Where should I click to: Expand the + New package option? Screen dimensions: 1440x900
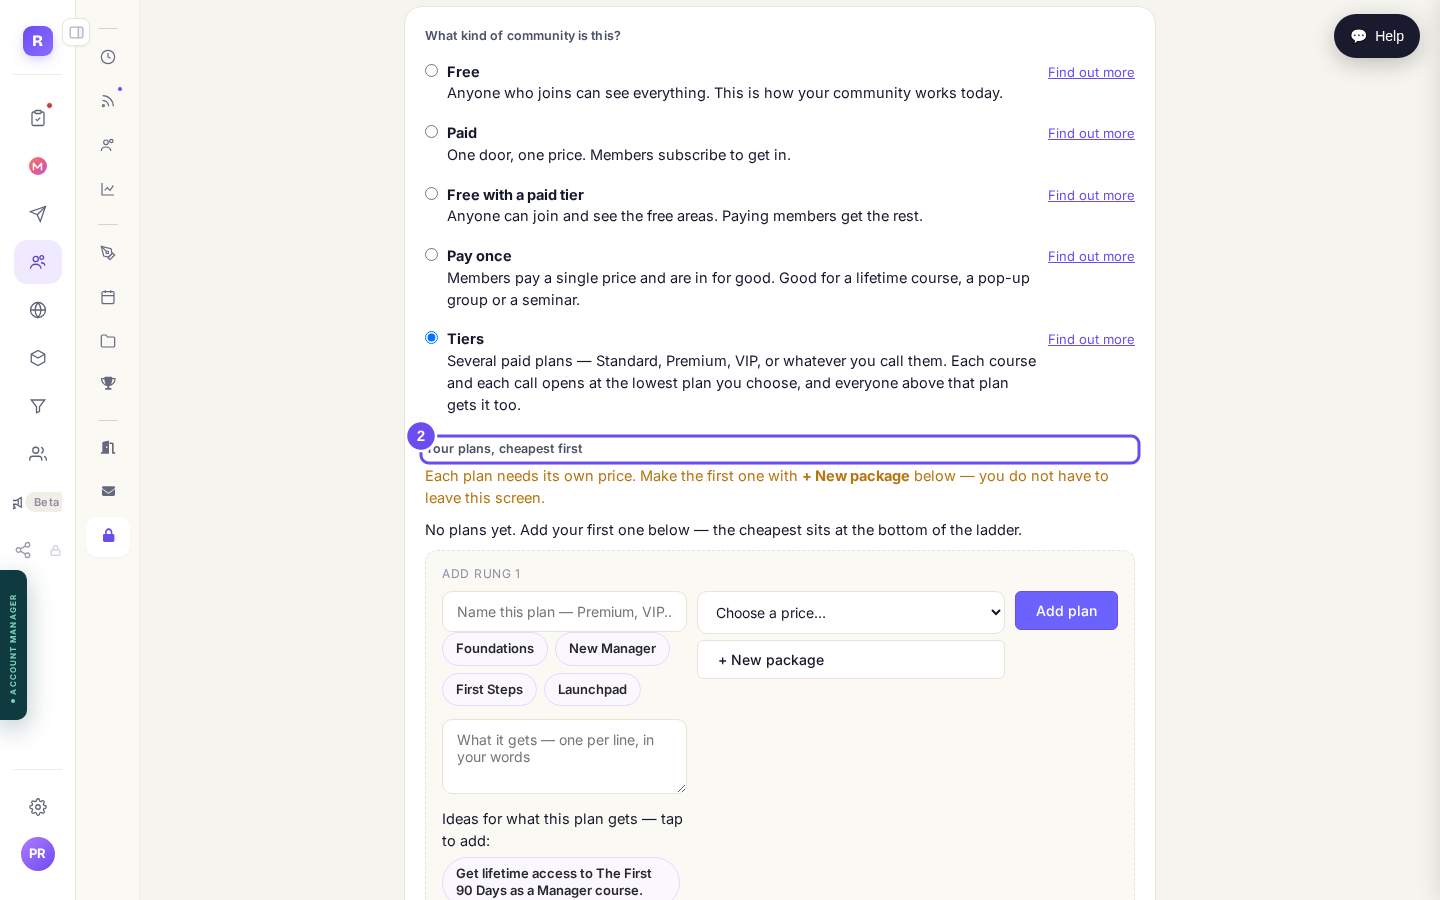[851, 660]
